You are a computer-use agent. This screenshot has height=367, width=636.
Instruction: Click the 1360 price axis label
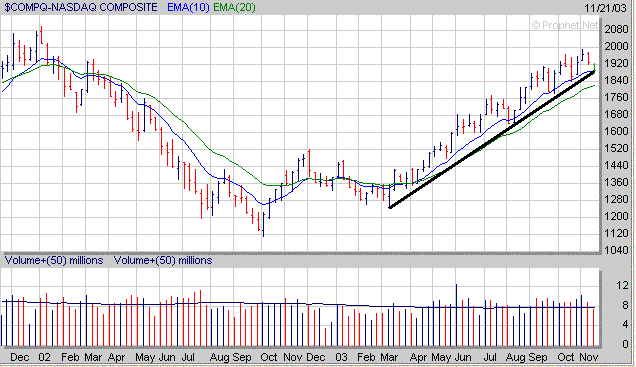point(616,182)
